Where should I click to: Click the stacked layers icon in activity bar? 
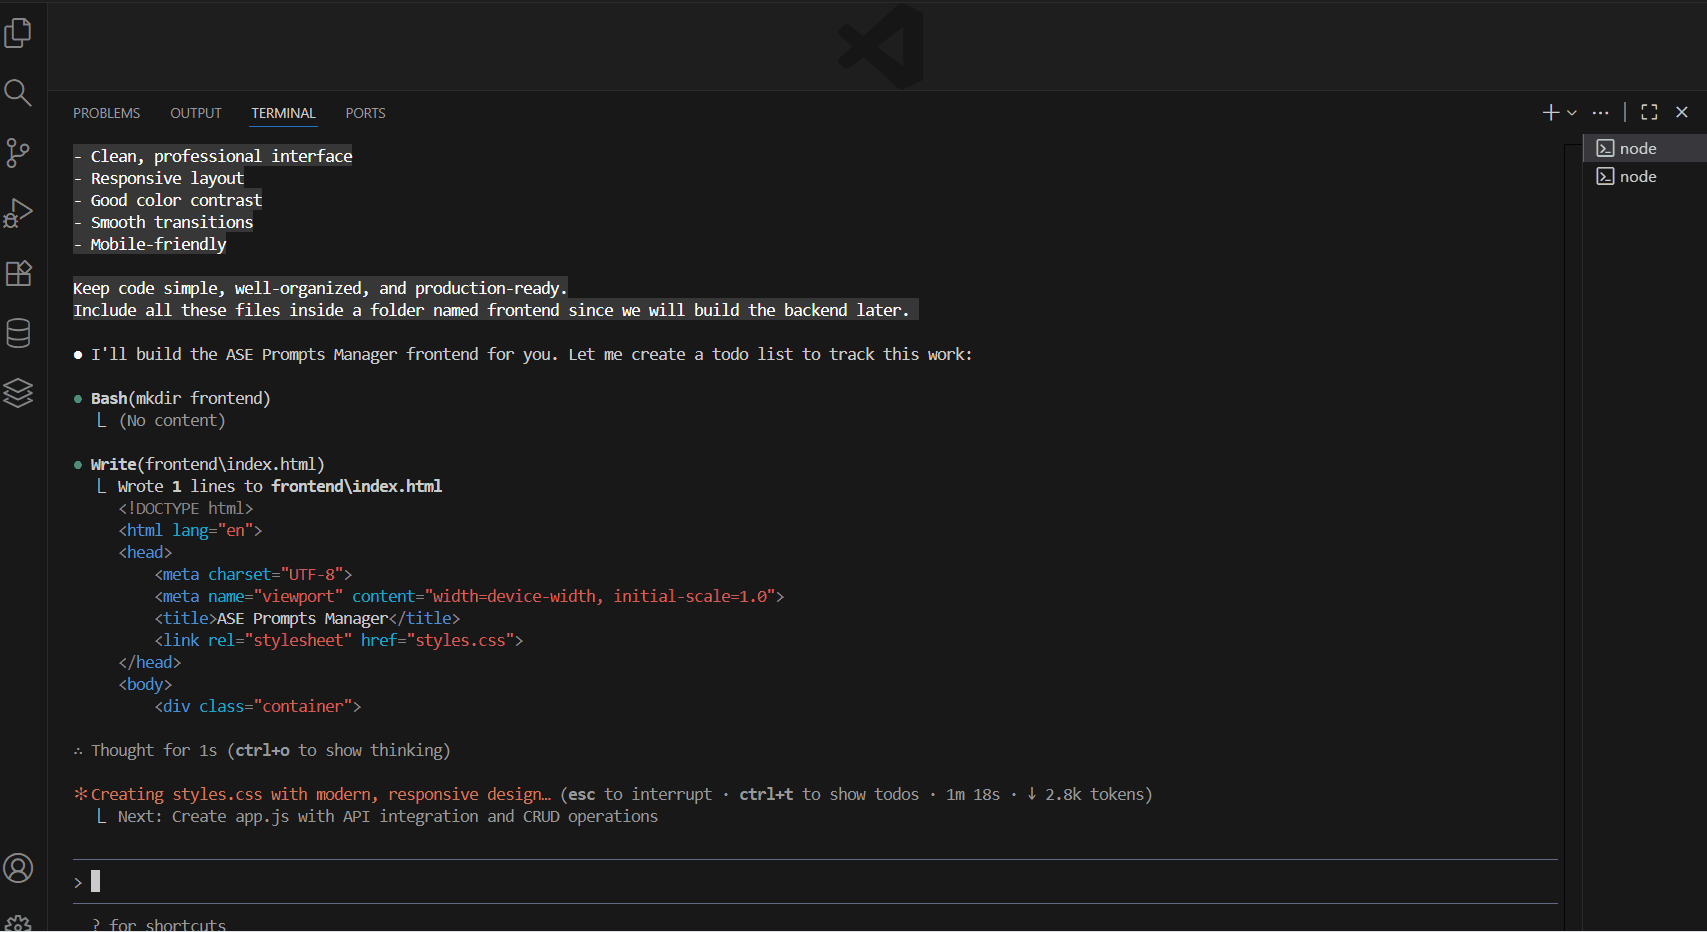pos(18,393)
